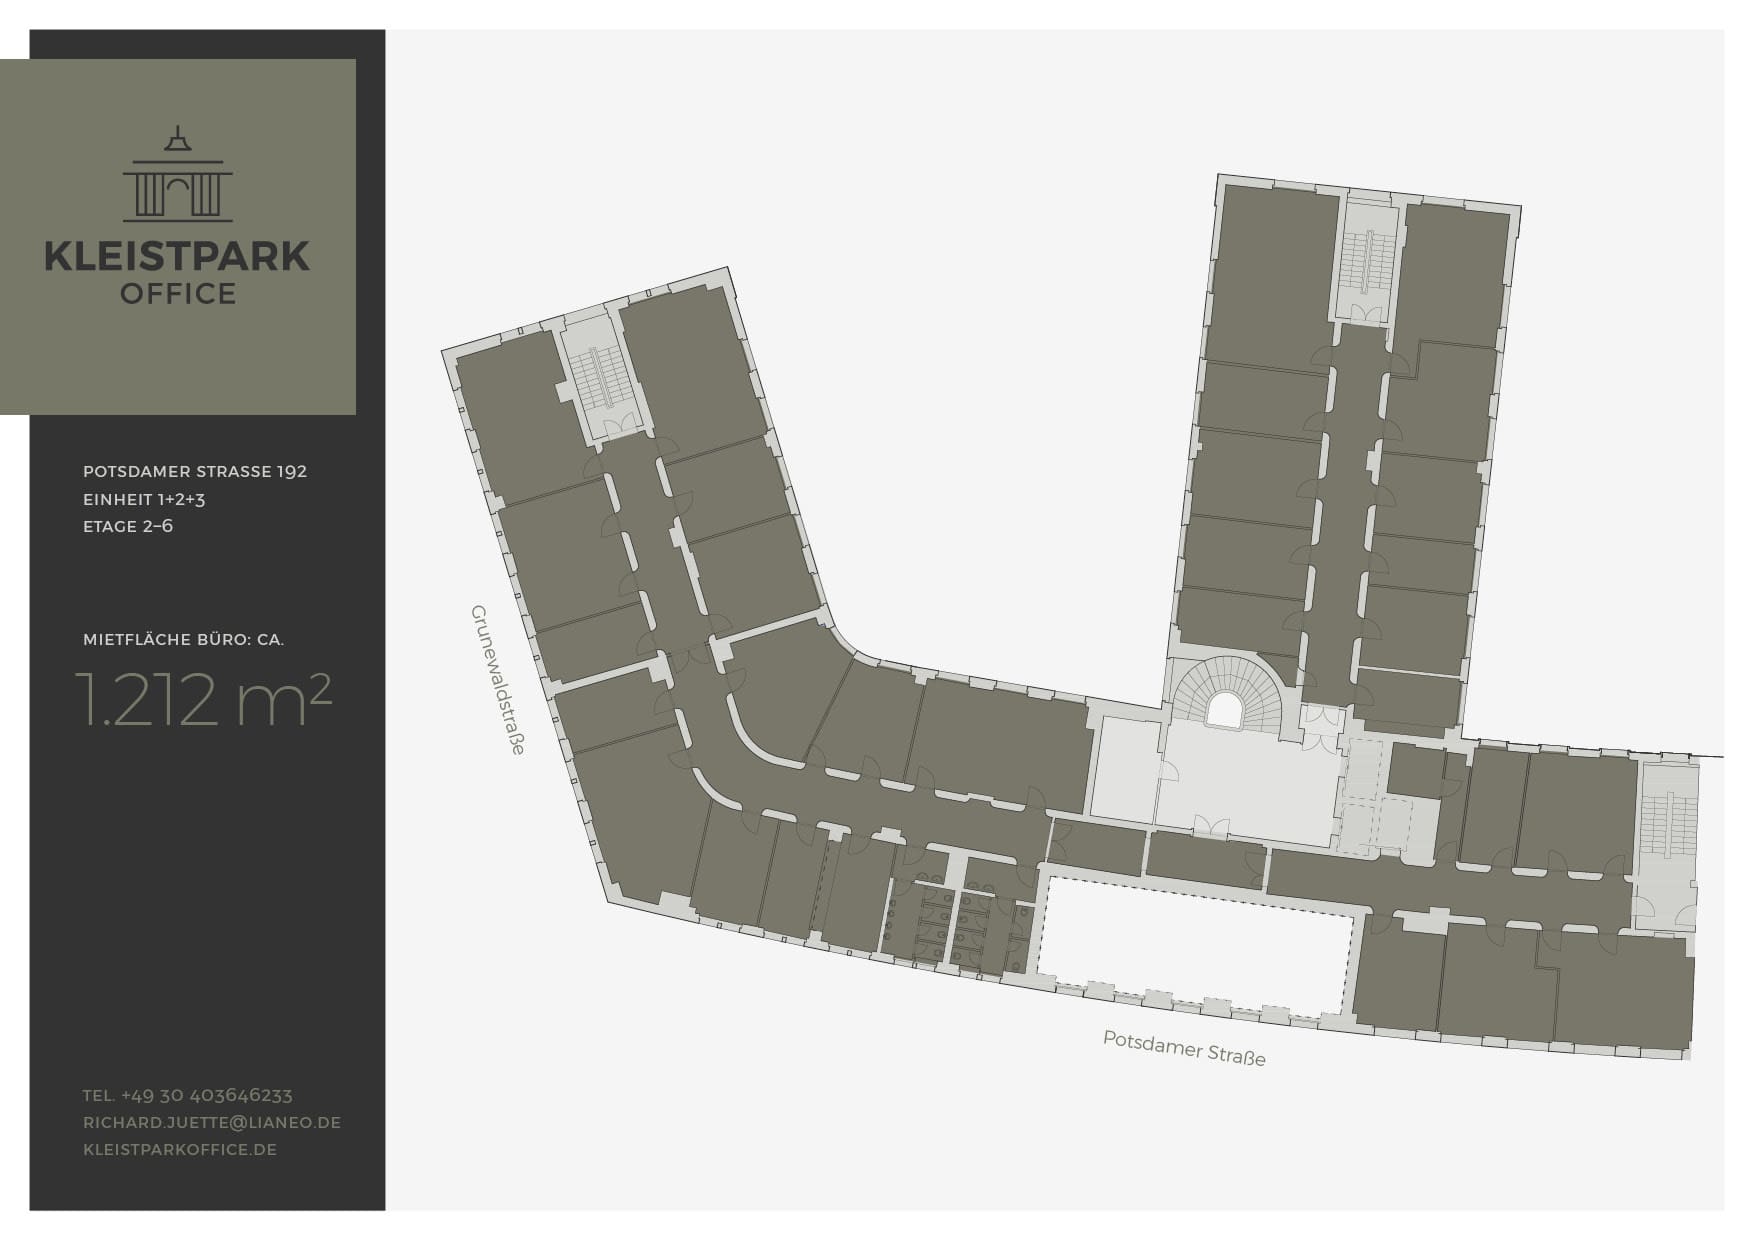
Task: Click the Mietfläche Büro label
Action: point(183,639)
